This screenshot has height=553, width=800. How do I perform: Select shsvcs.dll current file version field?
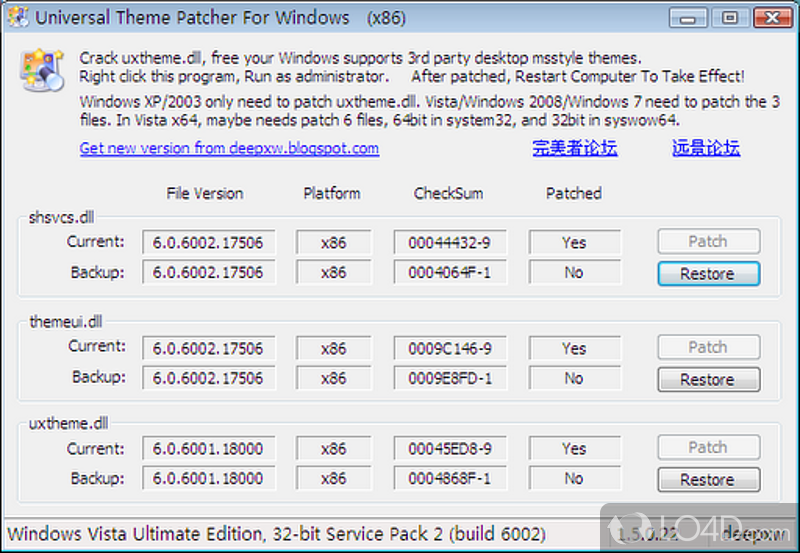click(209, 242)
